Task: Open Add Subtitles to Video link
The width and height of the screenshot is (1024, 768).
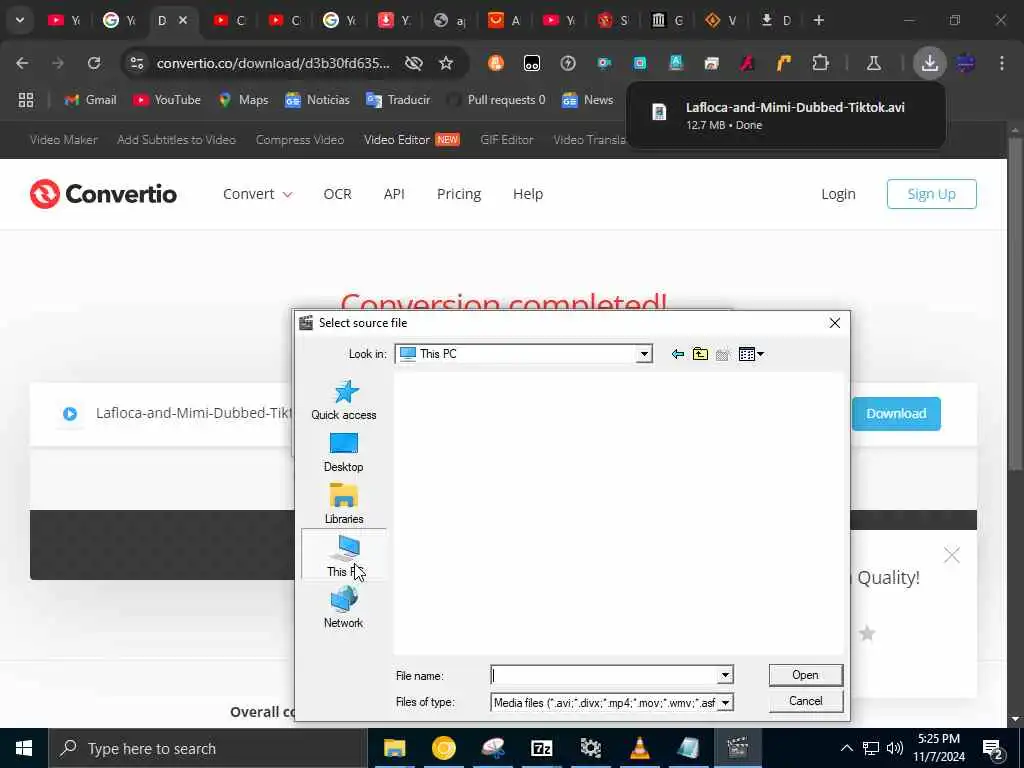Action: tap(176, 140)
